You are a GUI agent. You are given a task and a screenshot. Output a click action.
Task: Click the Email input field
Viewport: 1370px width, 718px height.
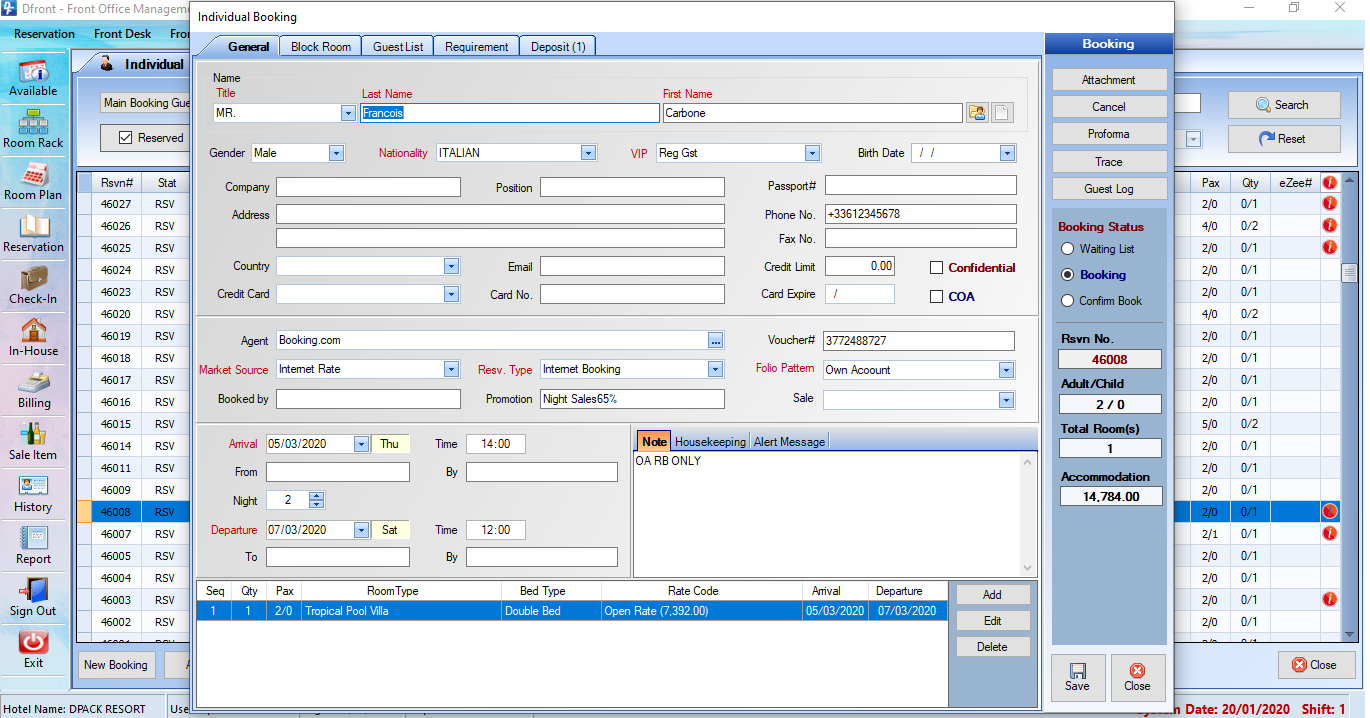(x=632, y=266)
